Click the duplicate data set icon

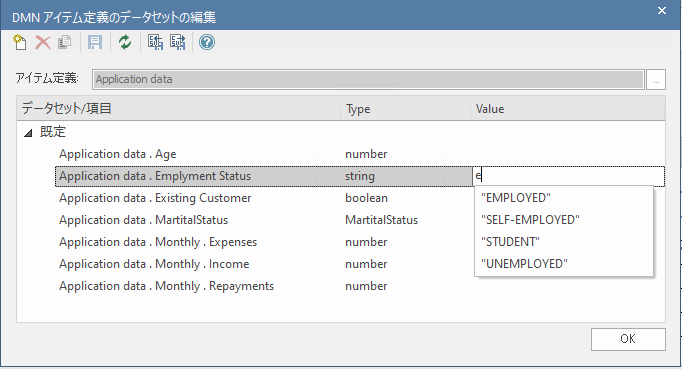point(65,42)
